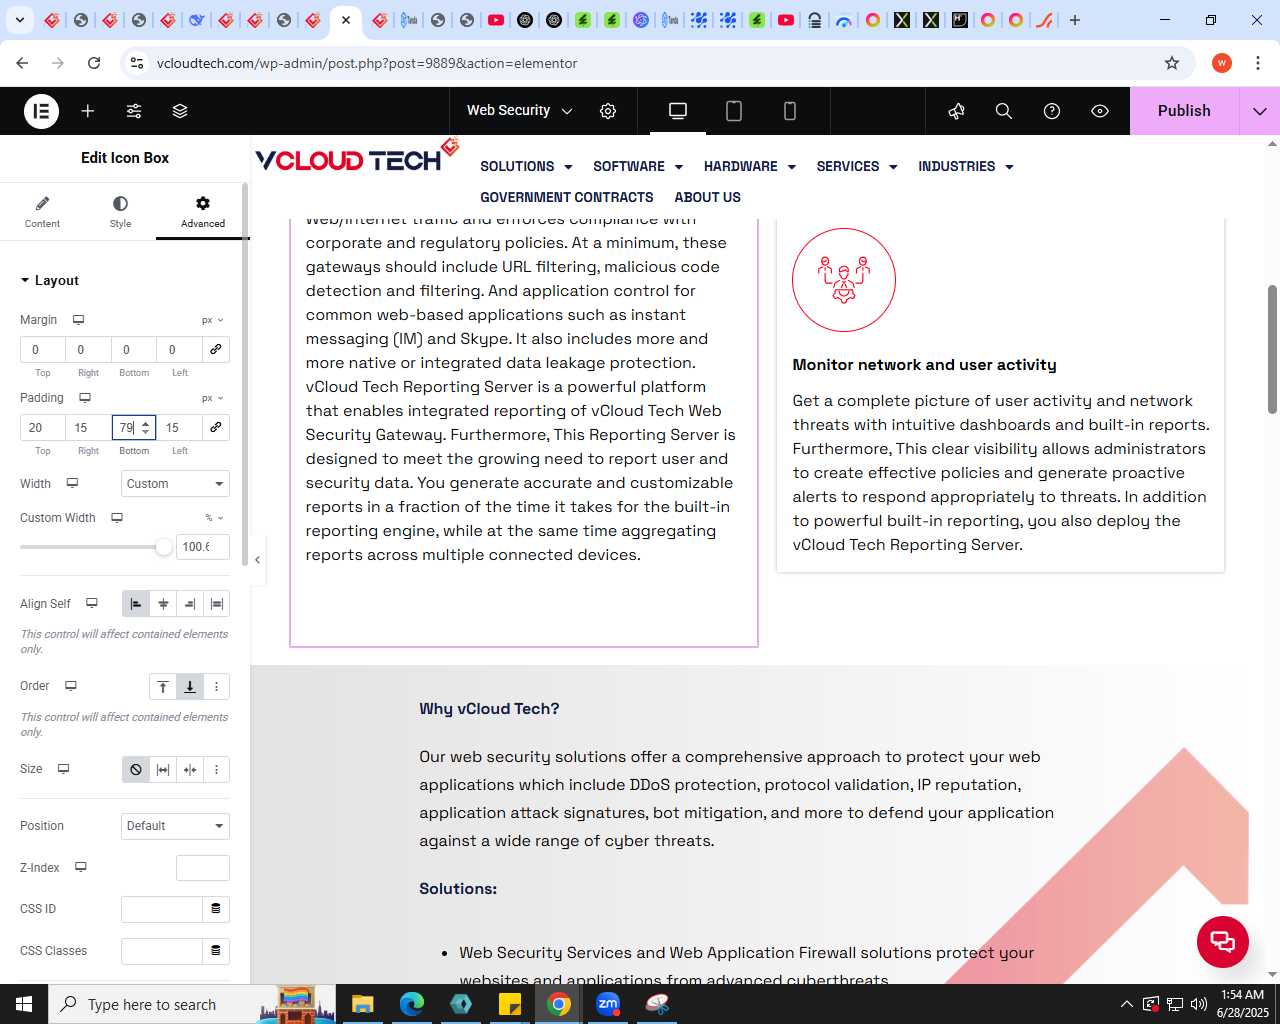Open the Finder search icon
Viewport: 1280px width, 1024px height.
click(1004, 111)
